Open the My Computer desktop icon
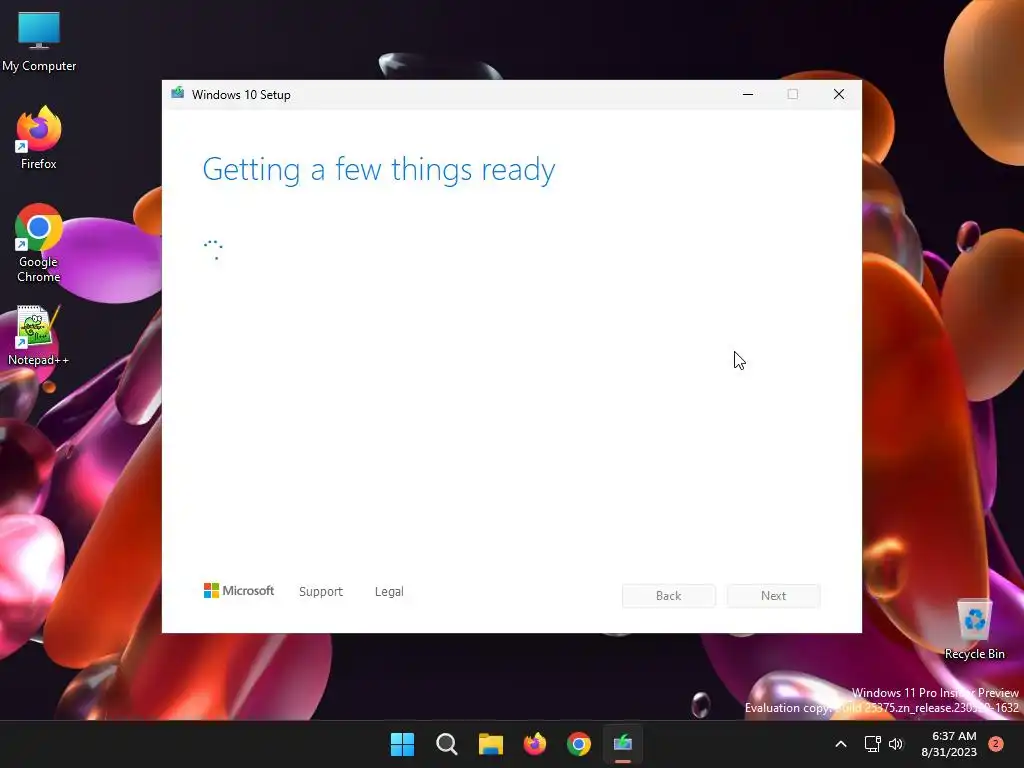 coord(39,42)
